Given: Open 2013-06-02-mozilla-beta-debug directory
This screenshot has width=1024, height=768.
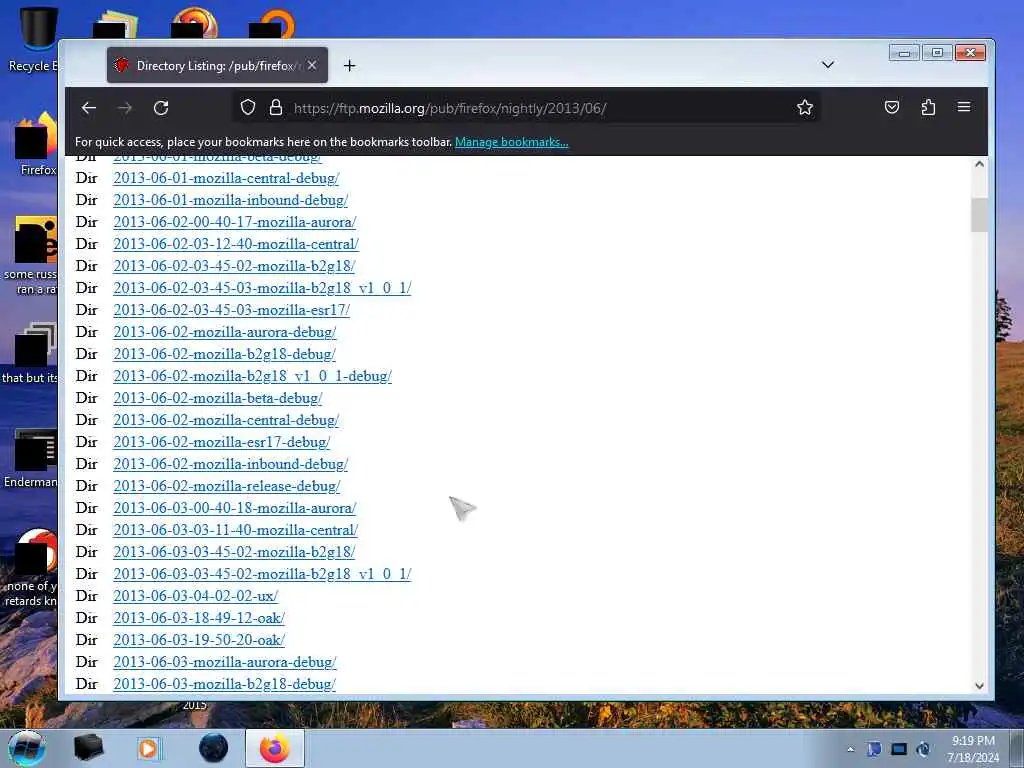Looking at the screenshot, I should (217, 398).
